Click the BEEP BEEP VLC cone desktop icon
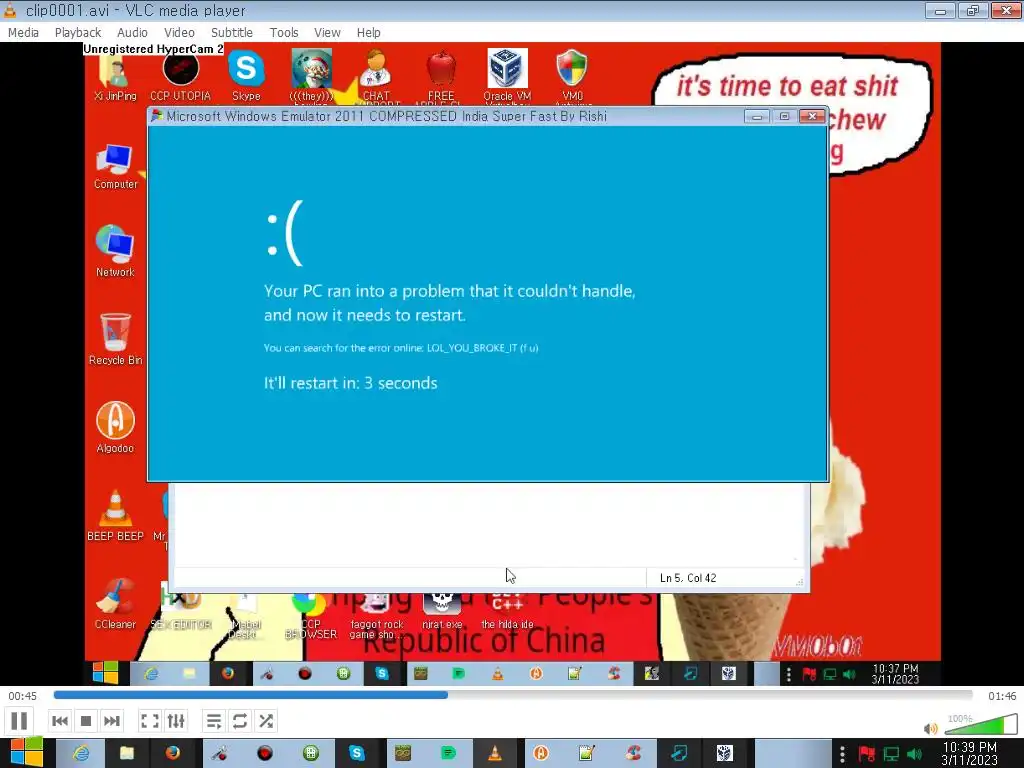1024x768 pixels. click(116, 516)
